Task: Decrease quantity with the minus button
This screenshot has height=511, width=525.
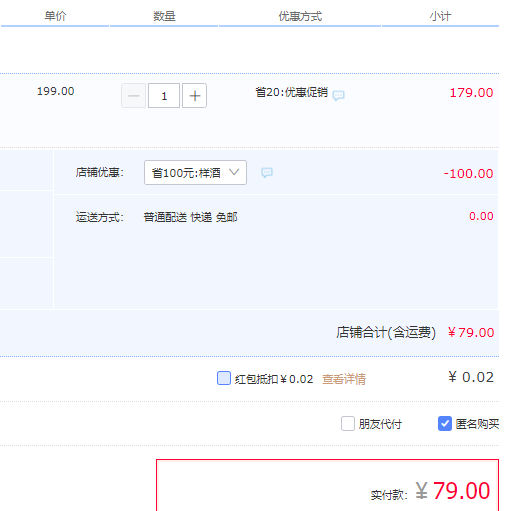Action: pyautogui.click(x=134, y=96)
